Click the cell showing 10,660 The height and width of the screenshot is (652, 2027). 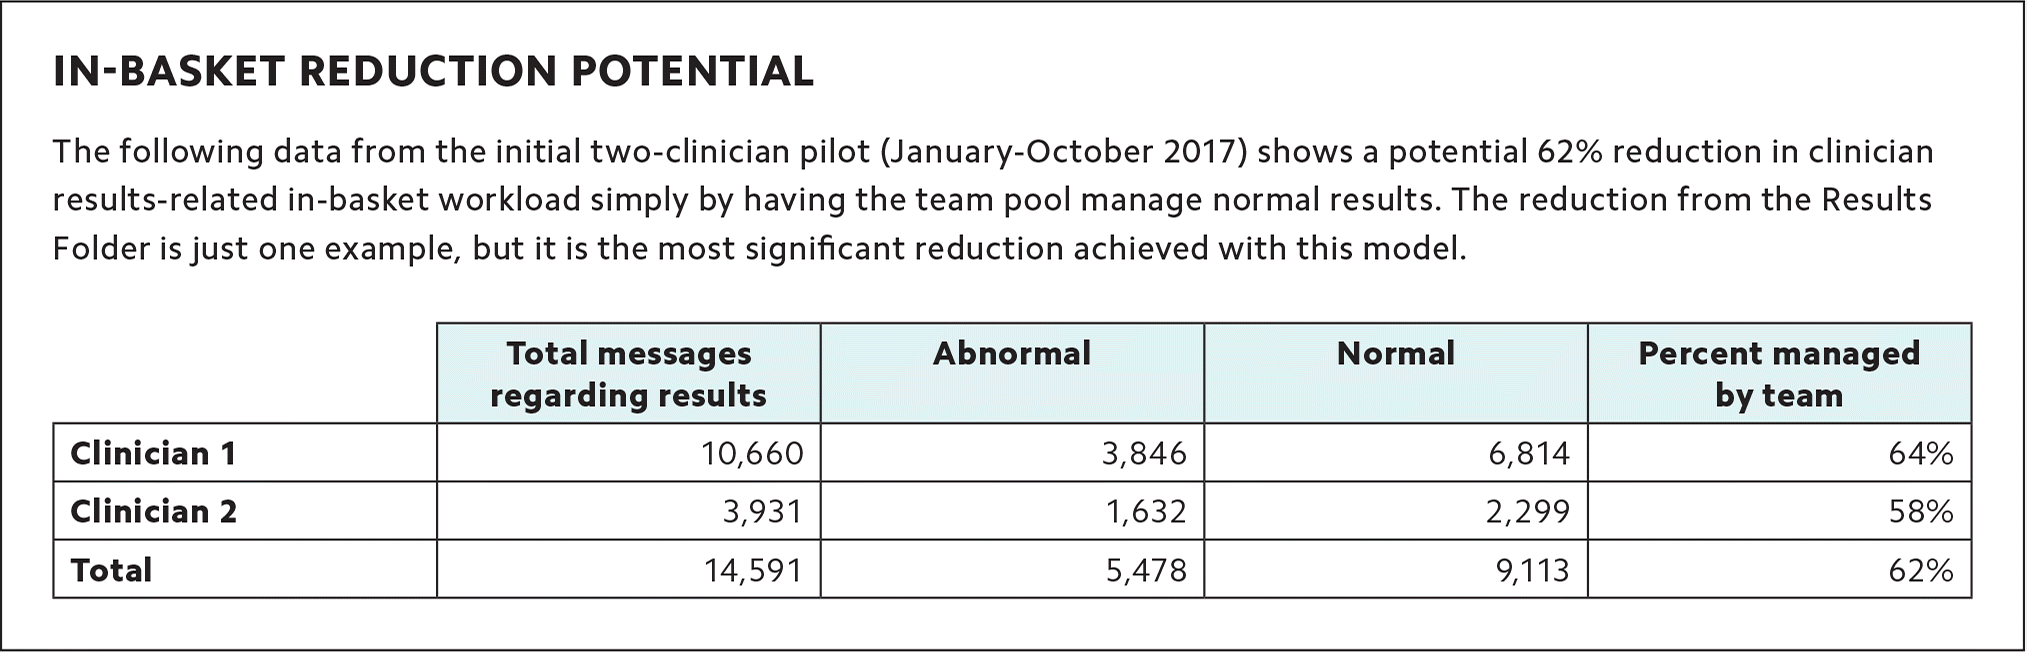click(752, 454)
